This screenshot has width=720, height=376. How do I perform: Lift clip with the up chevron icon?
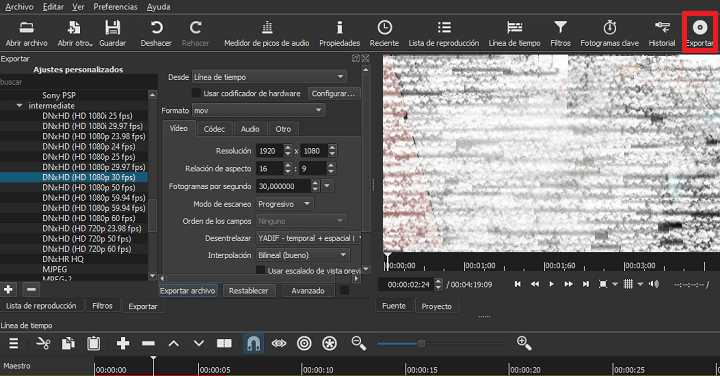coord(174,343)
